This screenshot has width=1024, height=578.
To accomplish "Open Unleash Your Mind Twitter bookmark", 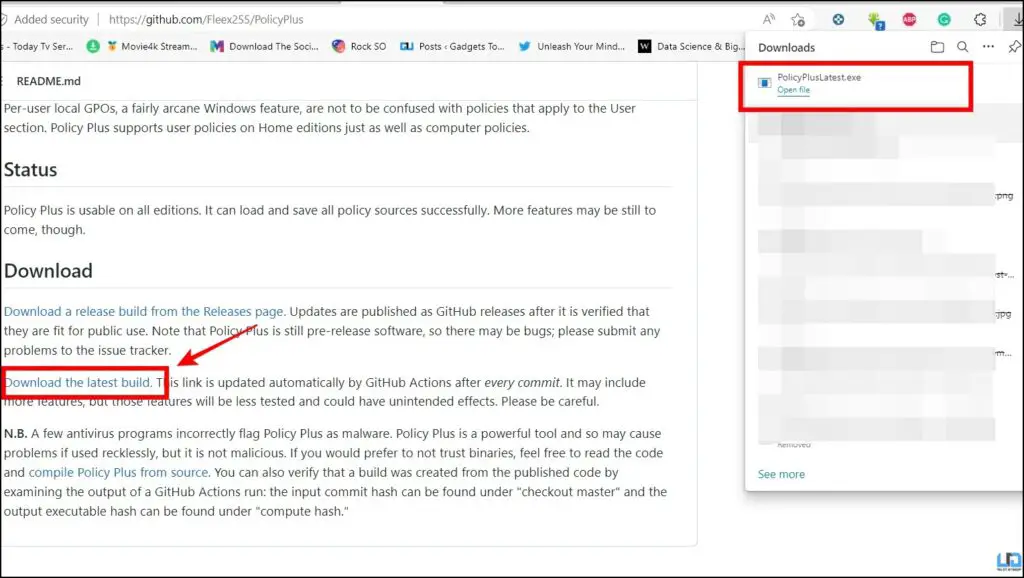I will point(571,46).
